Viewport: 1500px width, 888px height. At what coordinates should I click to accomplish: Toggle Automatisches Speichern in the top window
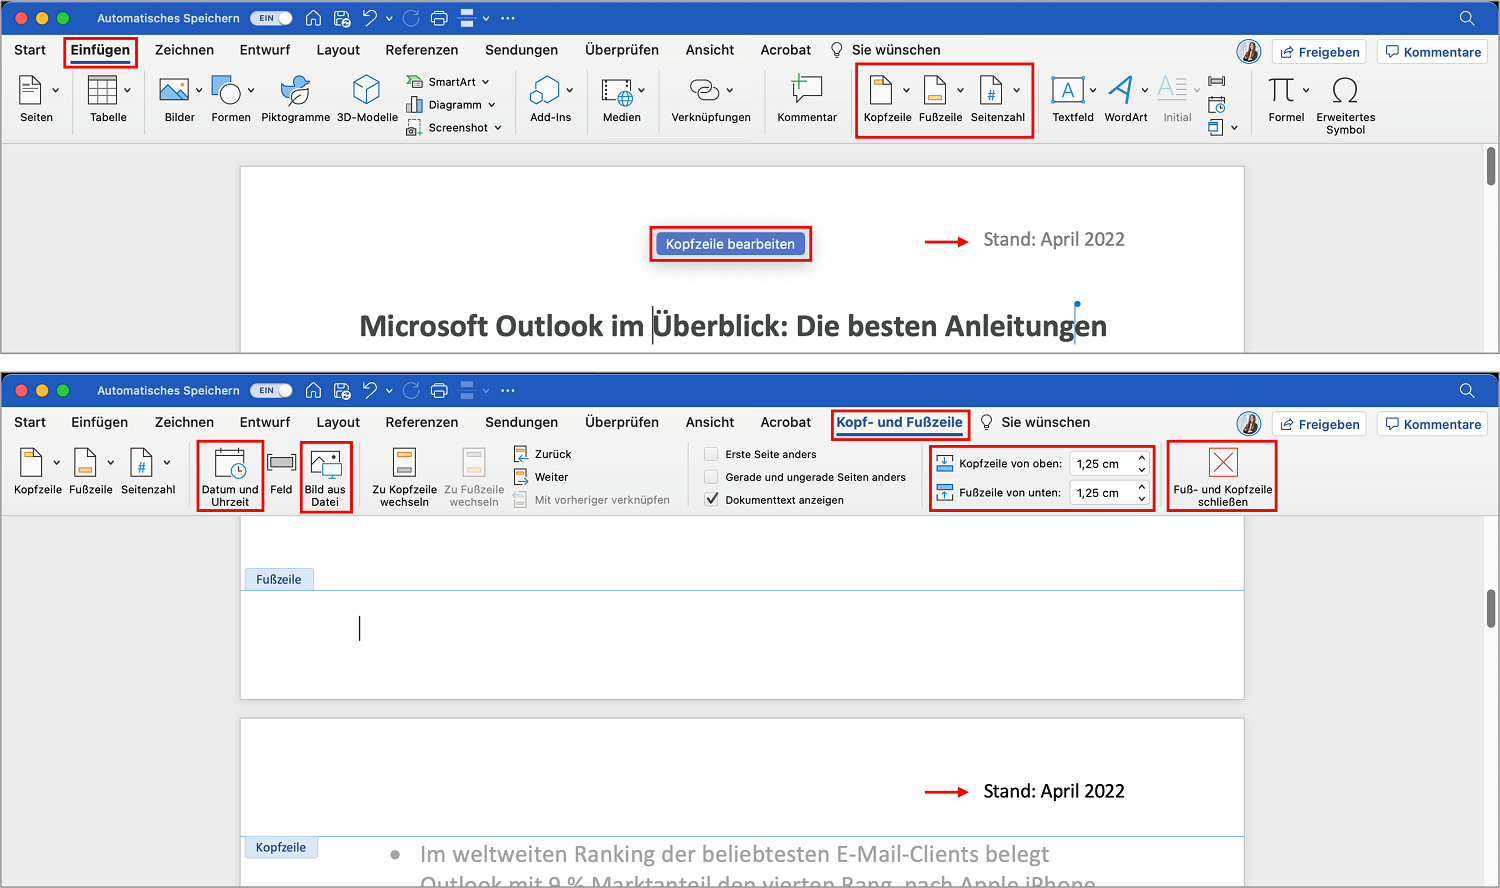(x=271, y=18)
